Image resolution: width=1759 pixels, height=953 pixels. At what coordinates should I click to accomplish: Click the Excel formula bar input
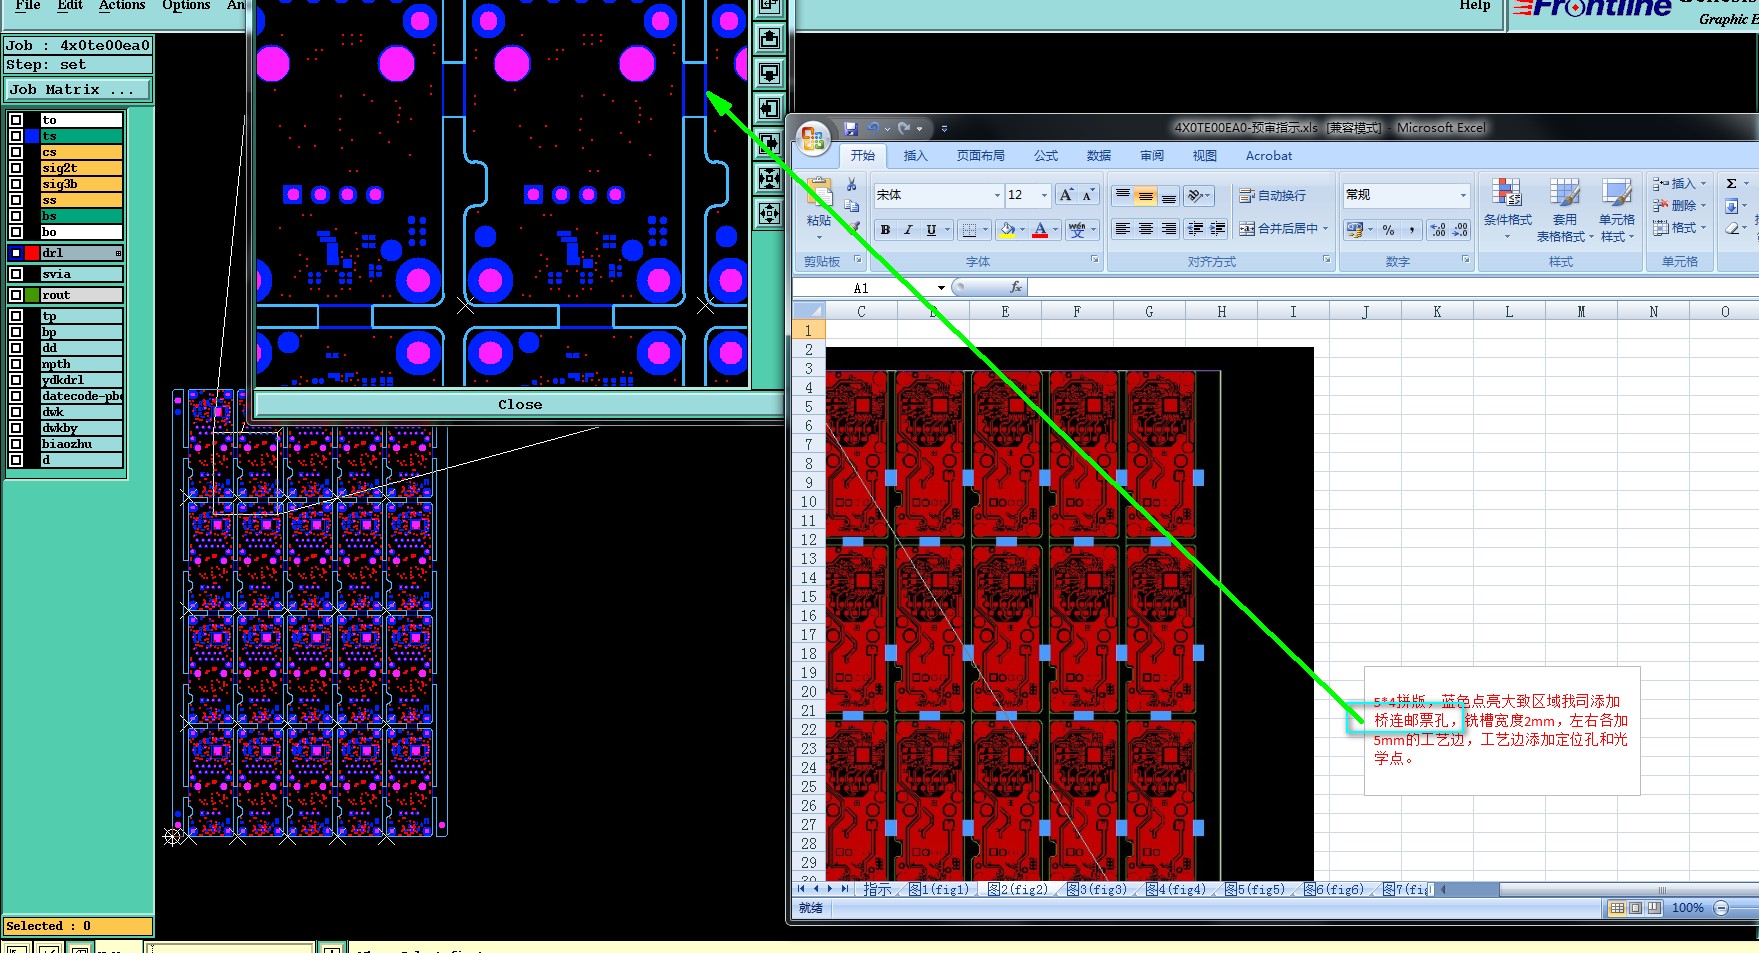1393,288
